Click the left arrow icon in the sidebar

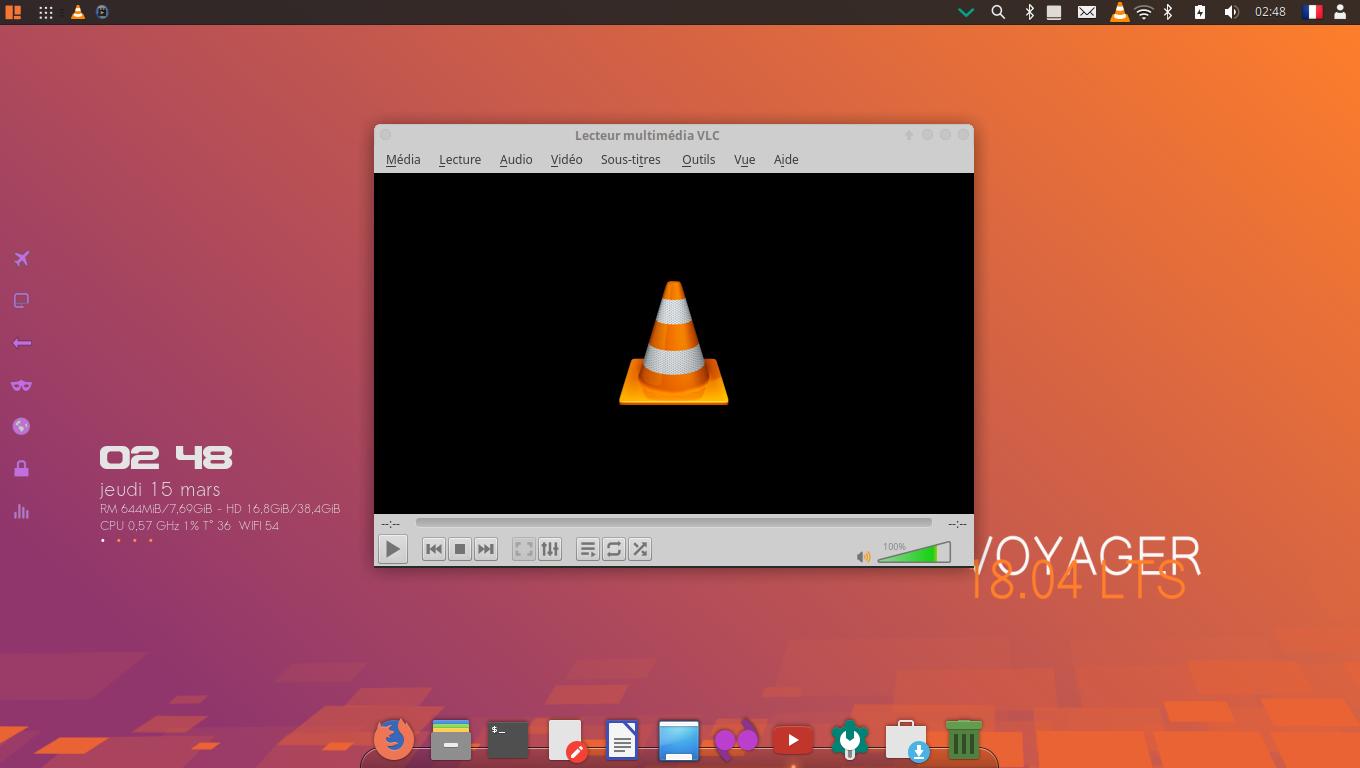pos(21,343)
